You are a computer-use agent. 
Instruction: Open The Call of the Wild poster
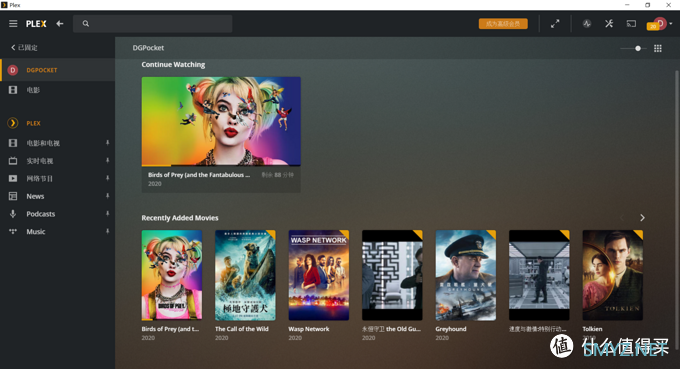[x=245, y=275]
